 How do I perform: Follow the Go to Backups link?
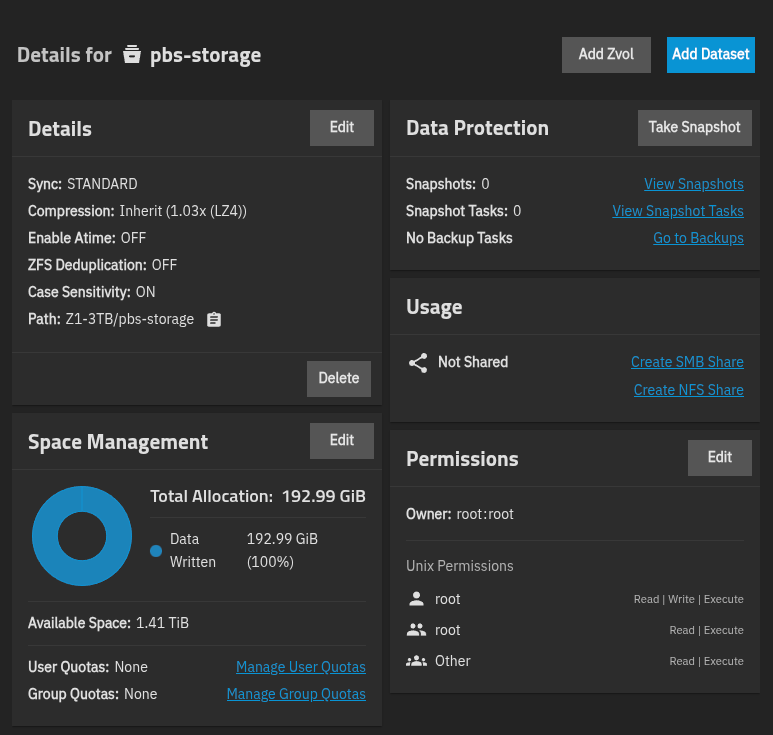[698, 238]
